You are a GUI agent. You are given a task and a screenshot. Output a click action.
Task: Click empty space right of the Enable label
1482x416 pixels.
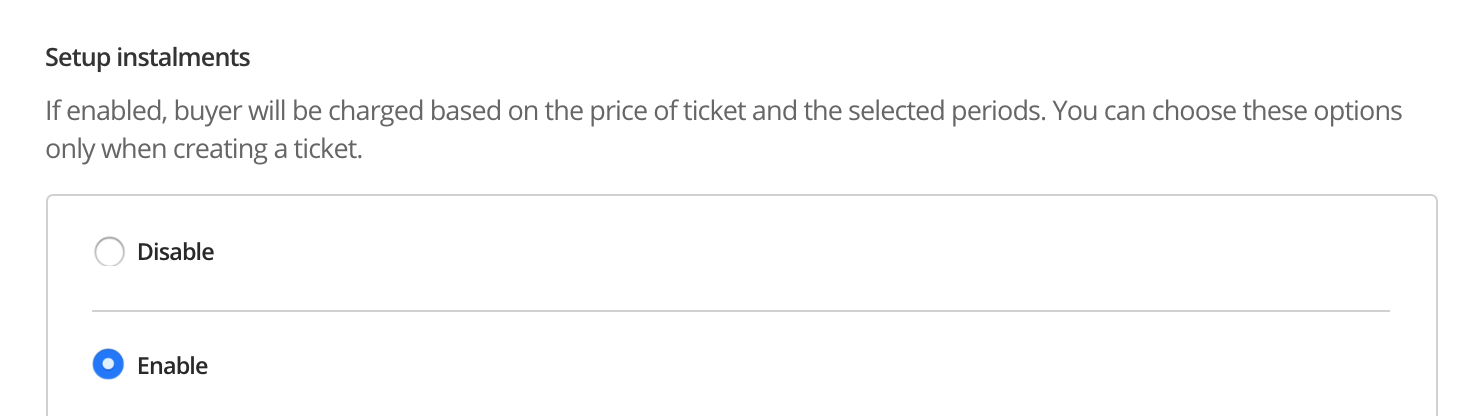700,366
